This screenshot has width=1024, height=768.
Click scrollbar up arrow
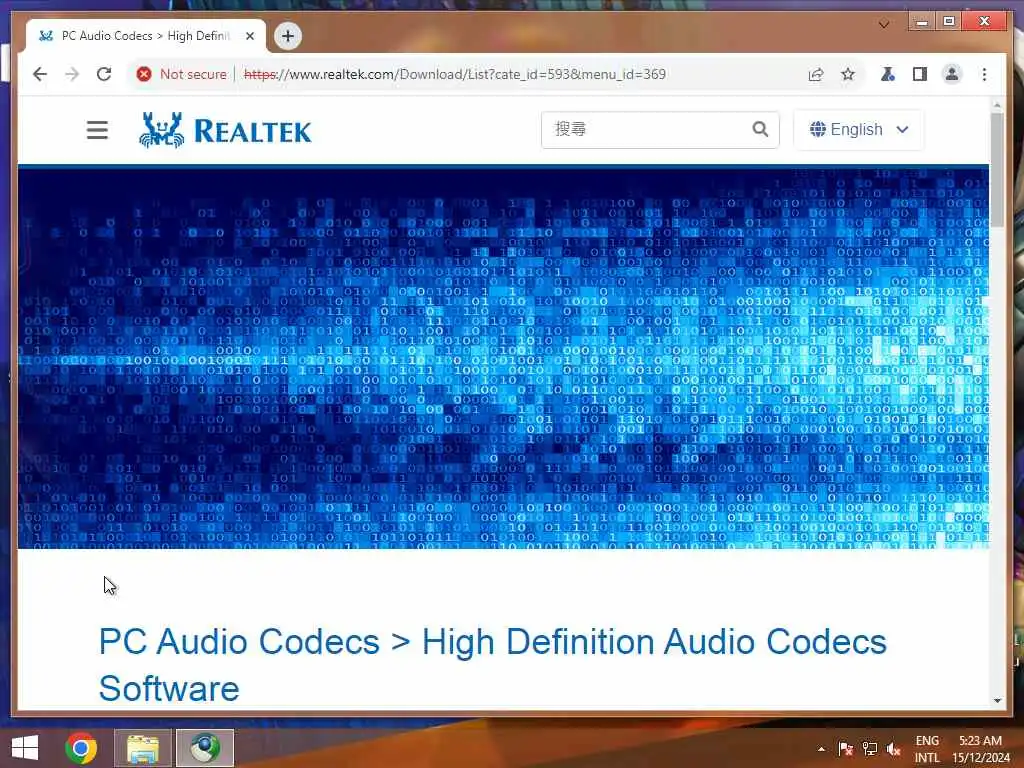tap(997, 104)
